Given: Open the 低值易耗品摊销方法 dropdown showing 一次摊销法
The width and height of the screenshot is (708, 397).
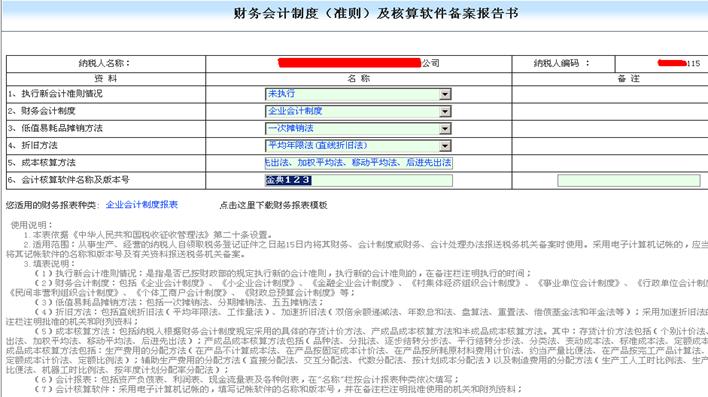Looking at the screenshot, I should point(358,128).
